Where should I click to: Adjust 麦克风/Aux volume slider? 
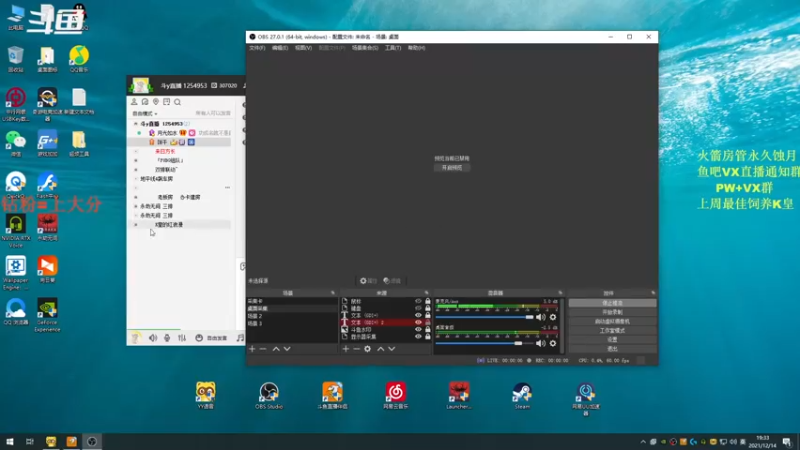[485, 317]
